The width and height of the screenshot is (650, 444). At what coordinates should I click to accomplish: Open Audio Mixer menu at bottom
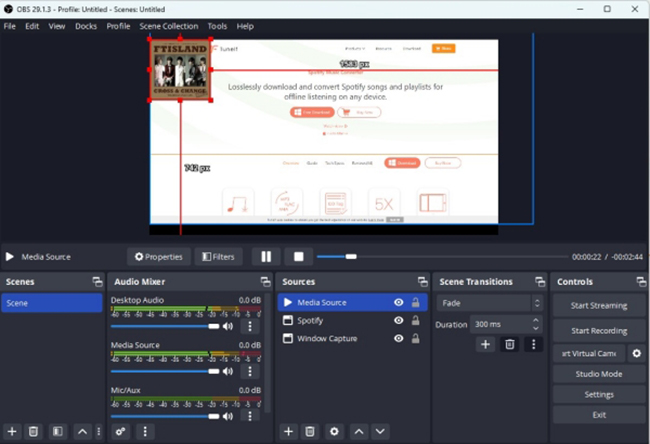(145, 432)
